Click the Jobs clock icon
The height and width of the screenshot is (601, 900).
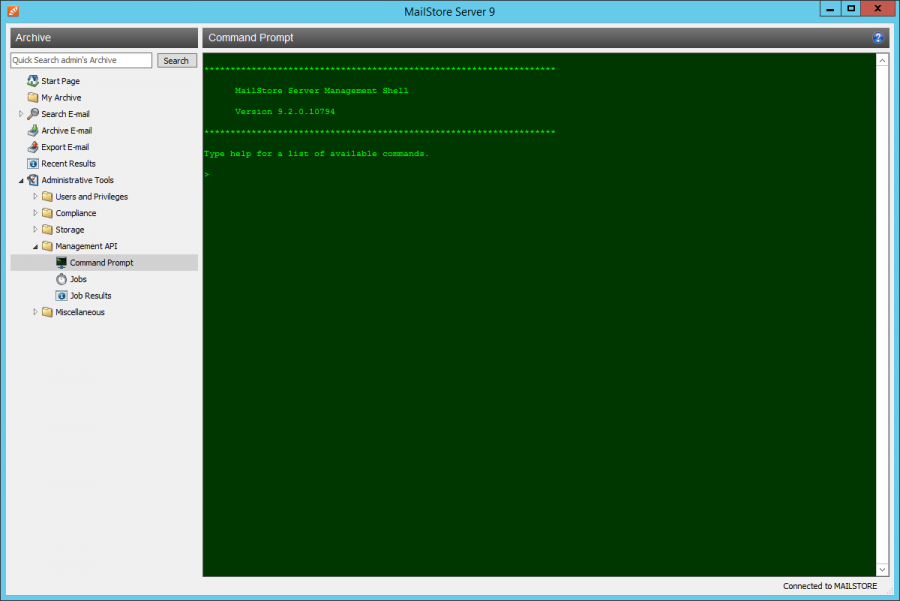61,279
